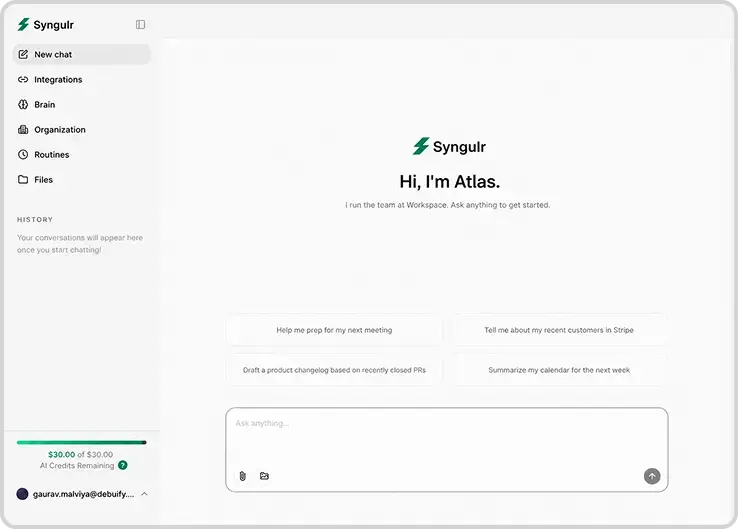Viewport: 738px width, 529px height.
Task: Open the Integrations page
Action: pyautogui.click(x=81, y=80)
